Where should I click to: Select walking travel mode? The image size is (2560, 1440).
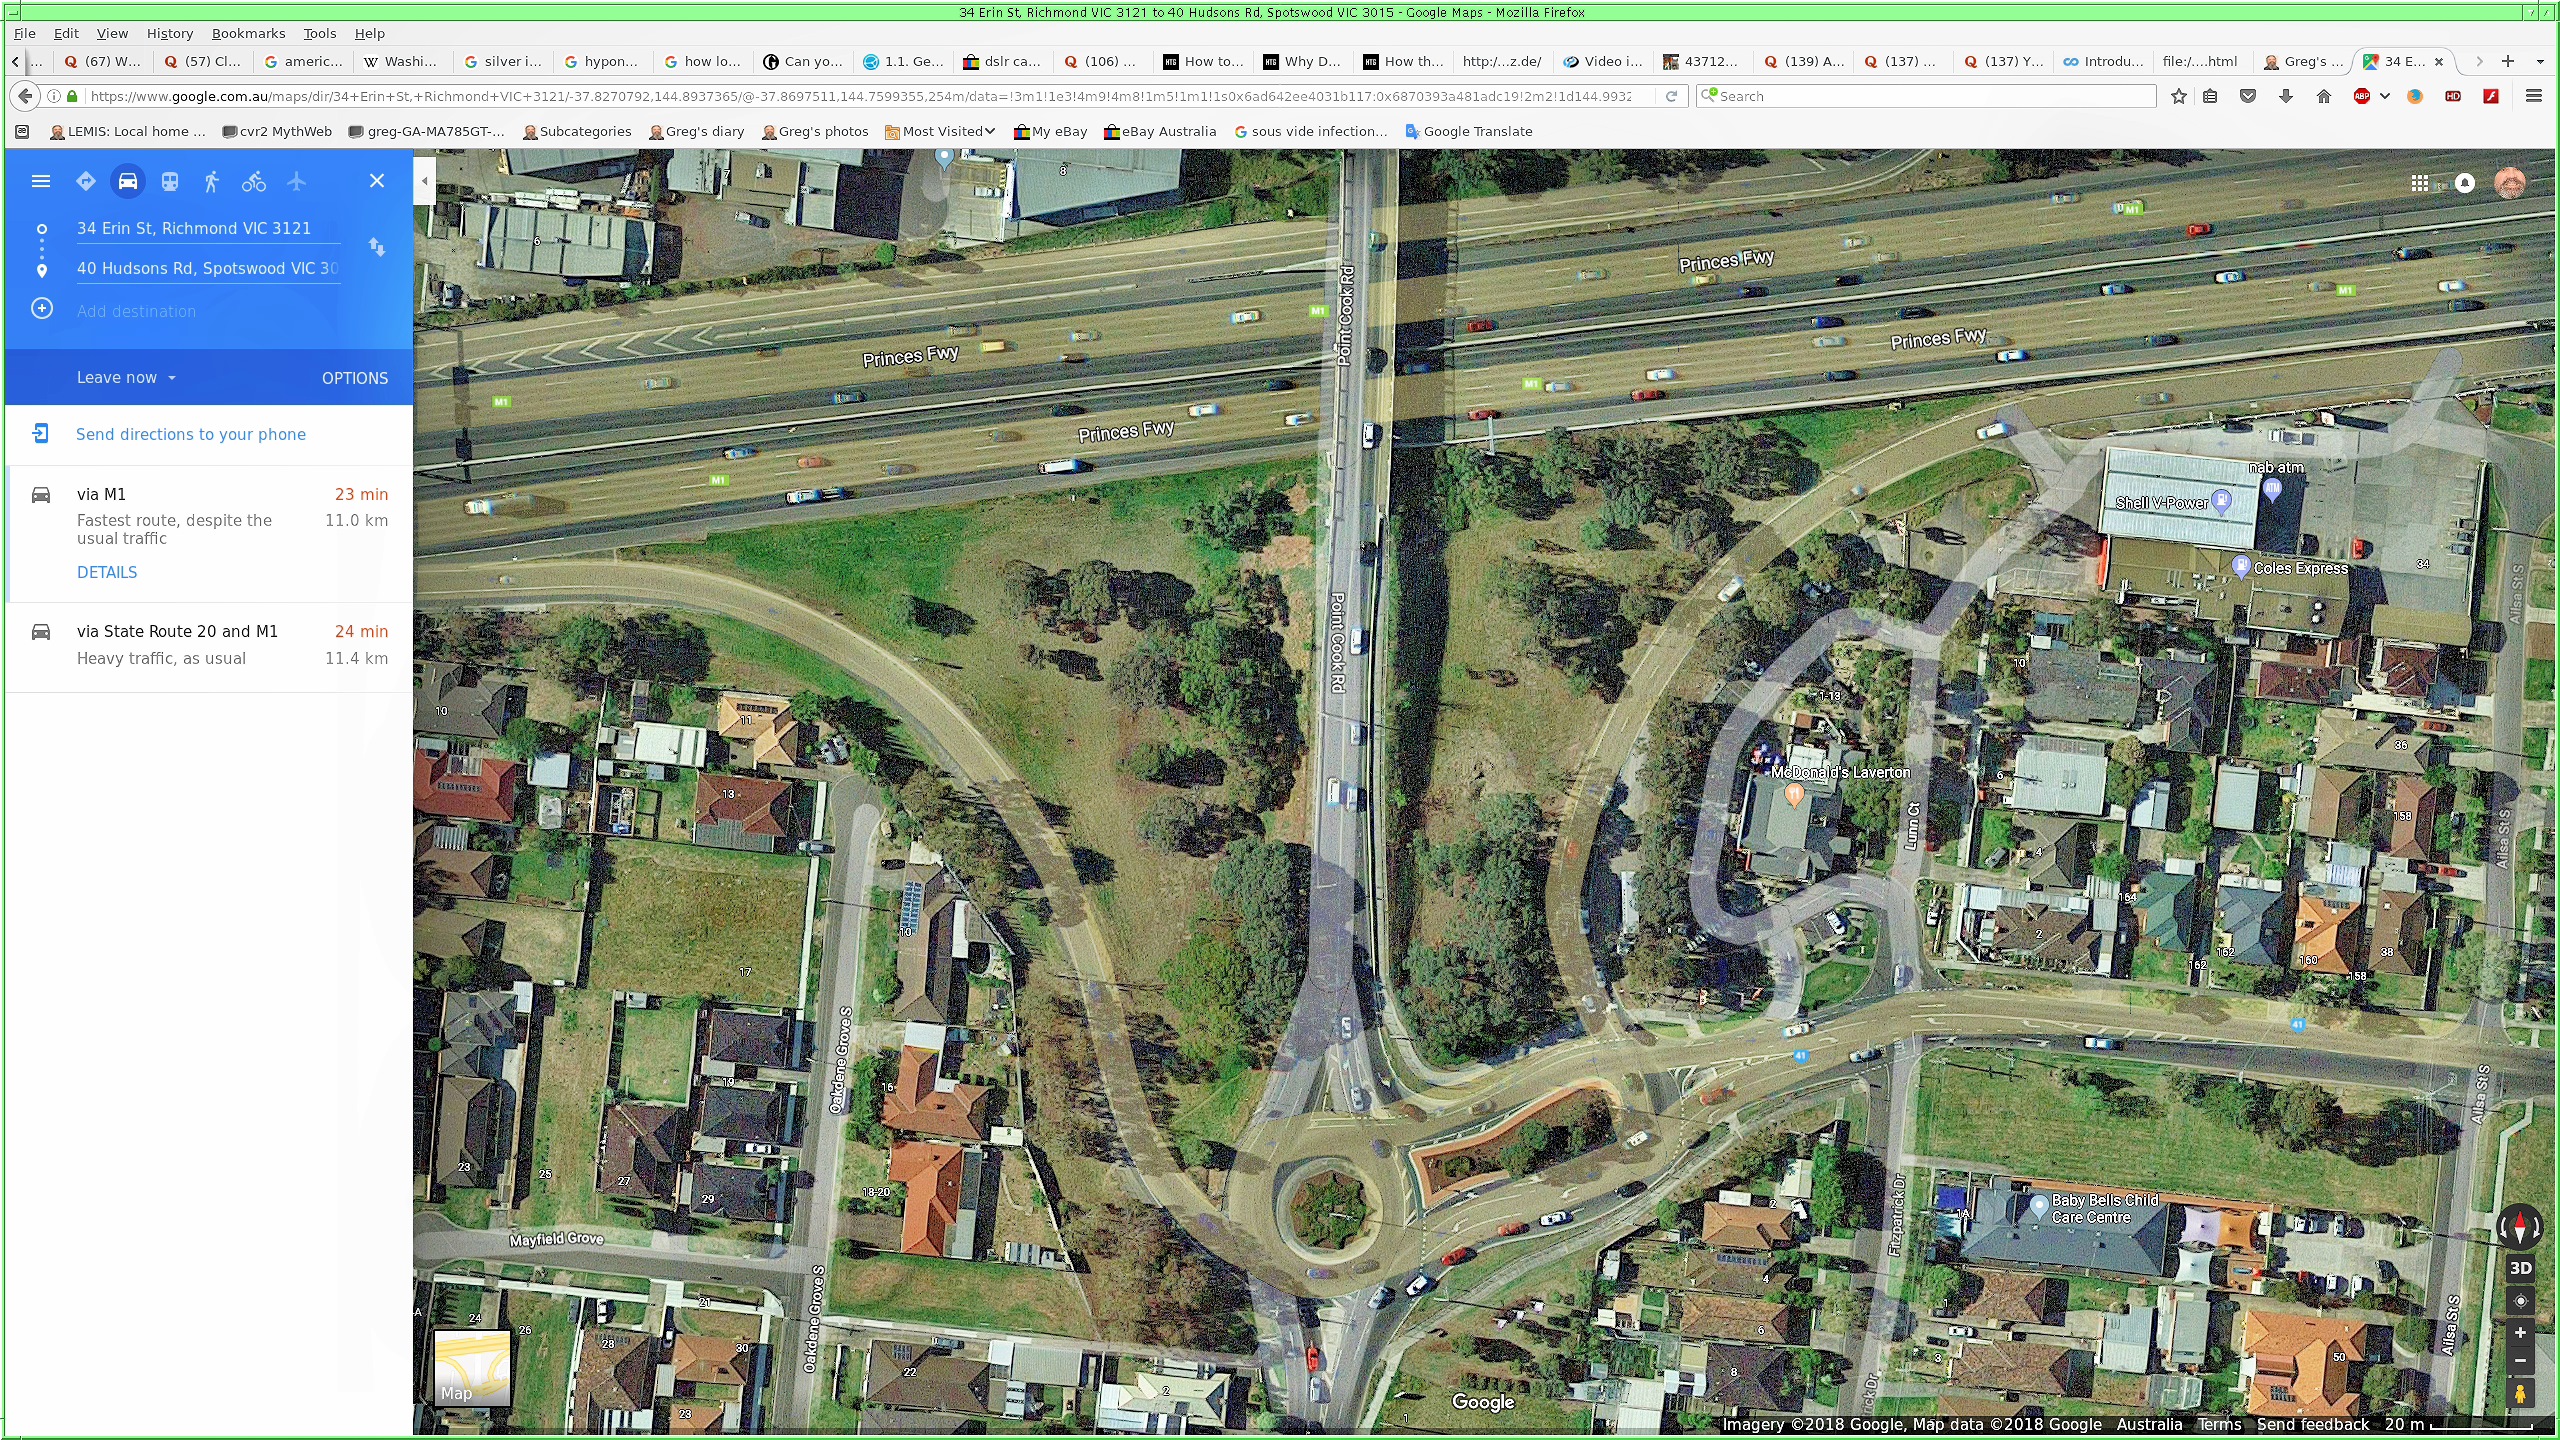click(211, 181)
